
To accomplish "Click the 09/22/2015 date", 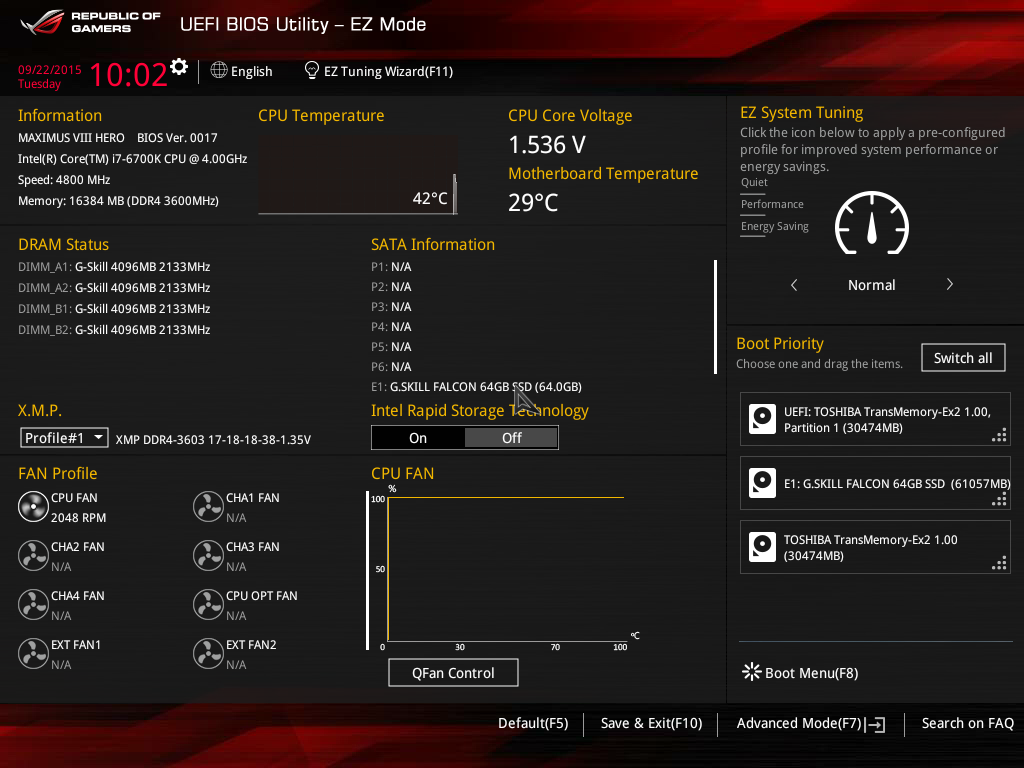I will (x=50, y=69).
